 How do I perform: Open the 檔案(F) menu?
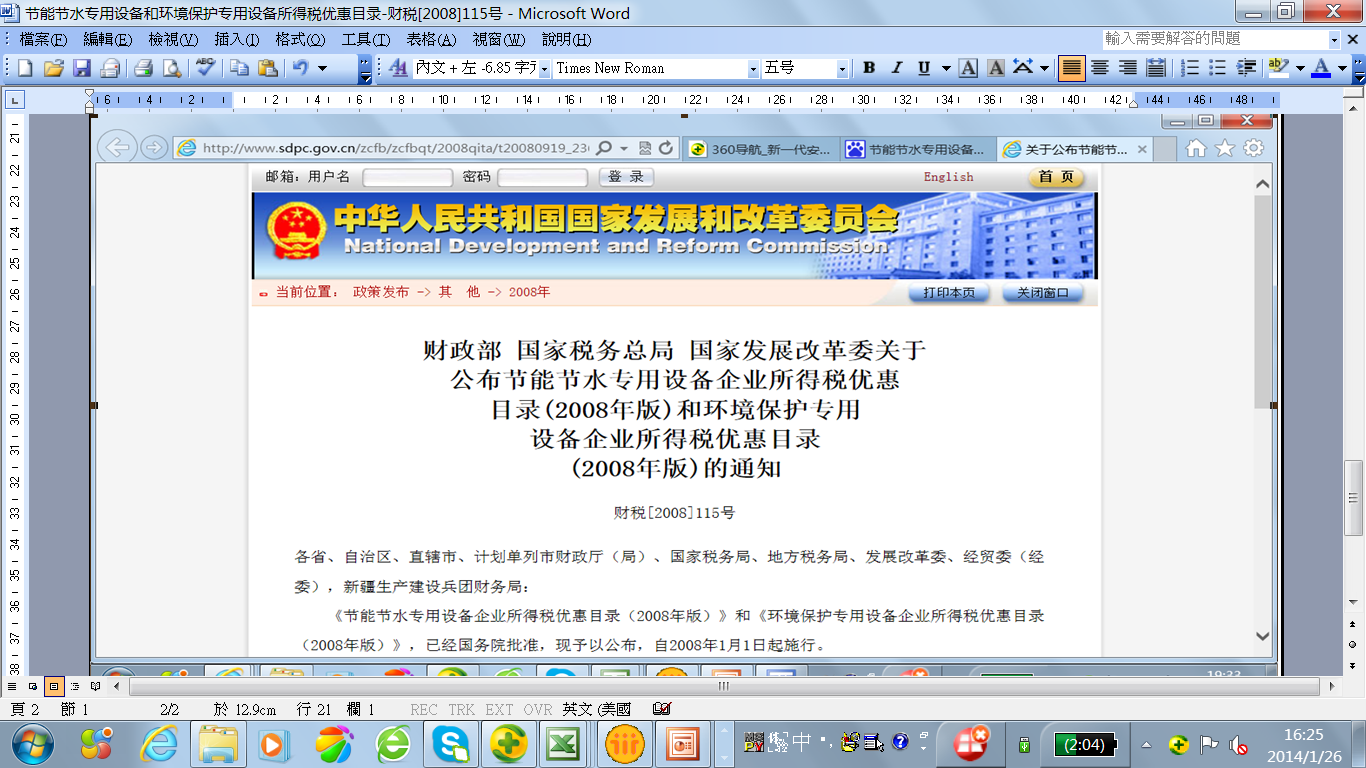[x=43, y=40]
